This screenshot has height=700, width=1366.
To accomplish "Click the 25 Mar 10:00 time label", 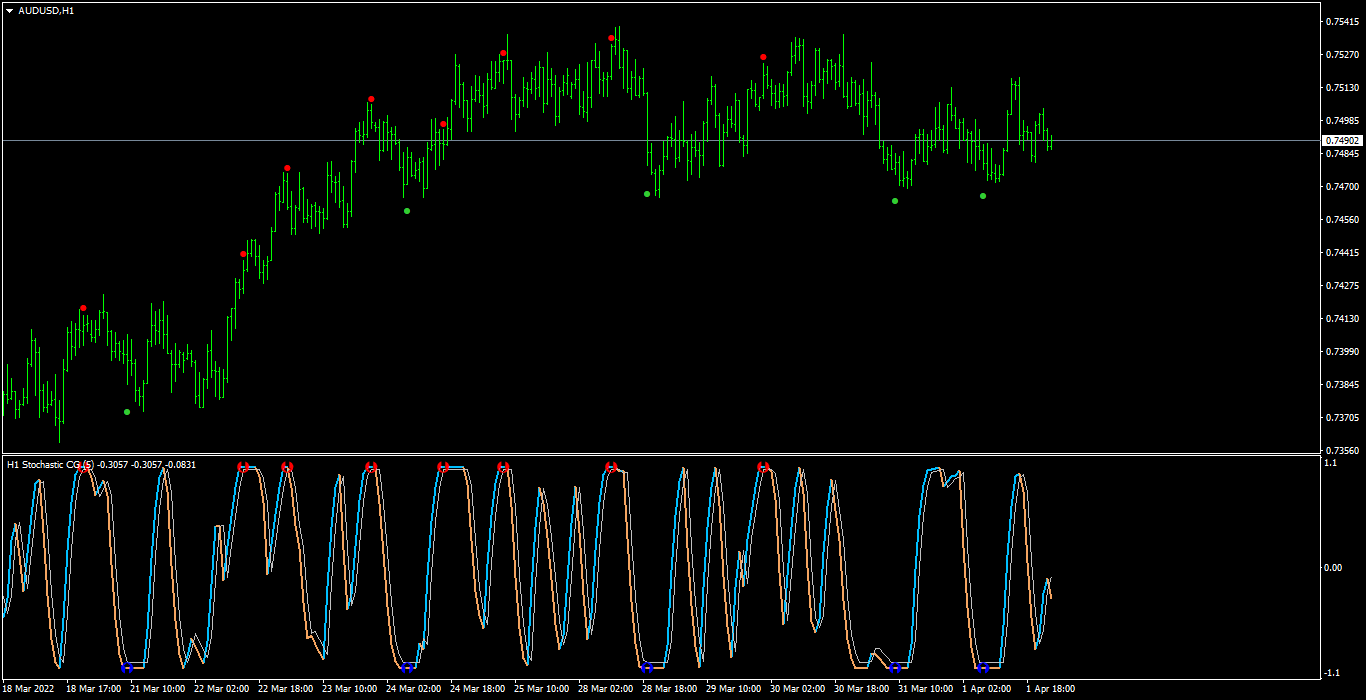I will pos(542,689).
